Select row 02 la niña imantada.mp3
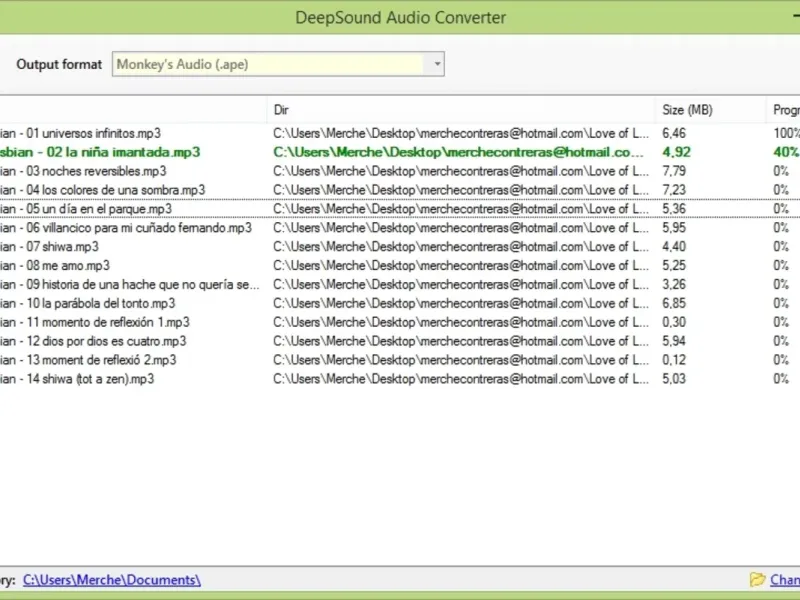This screenshot has width=800, height=600. [x=400, y=152]
